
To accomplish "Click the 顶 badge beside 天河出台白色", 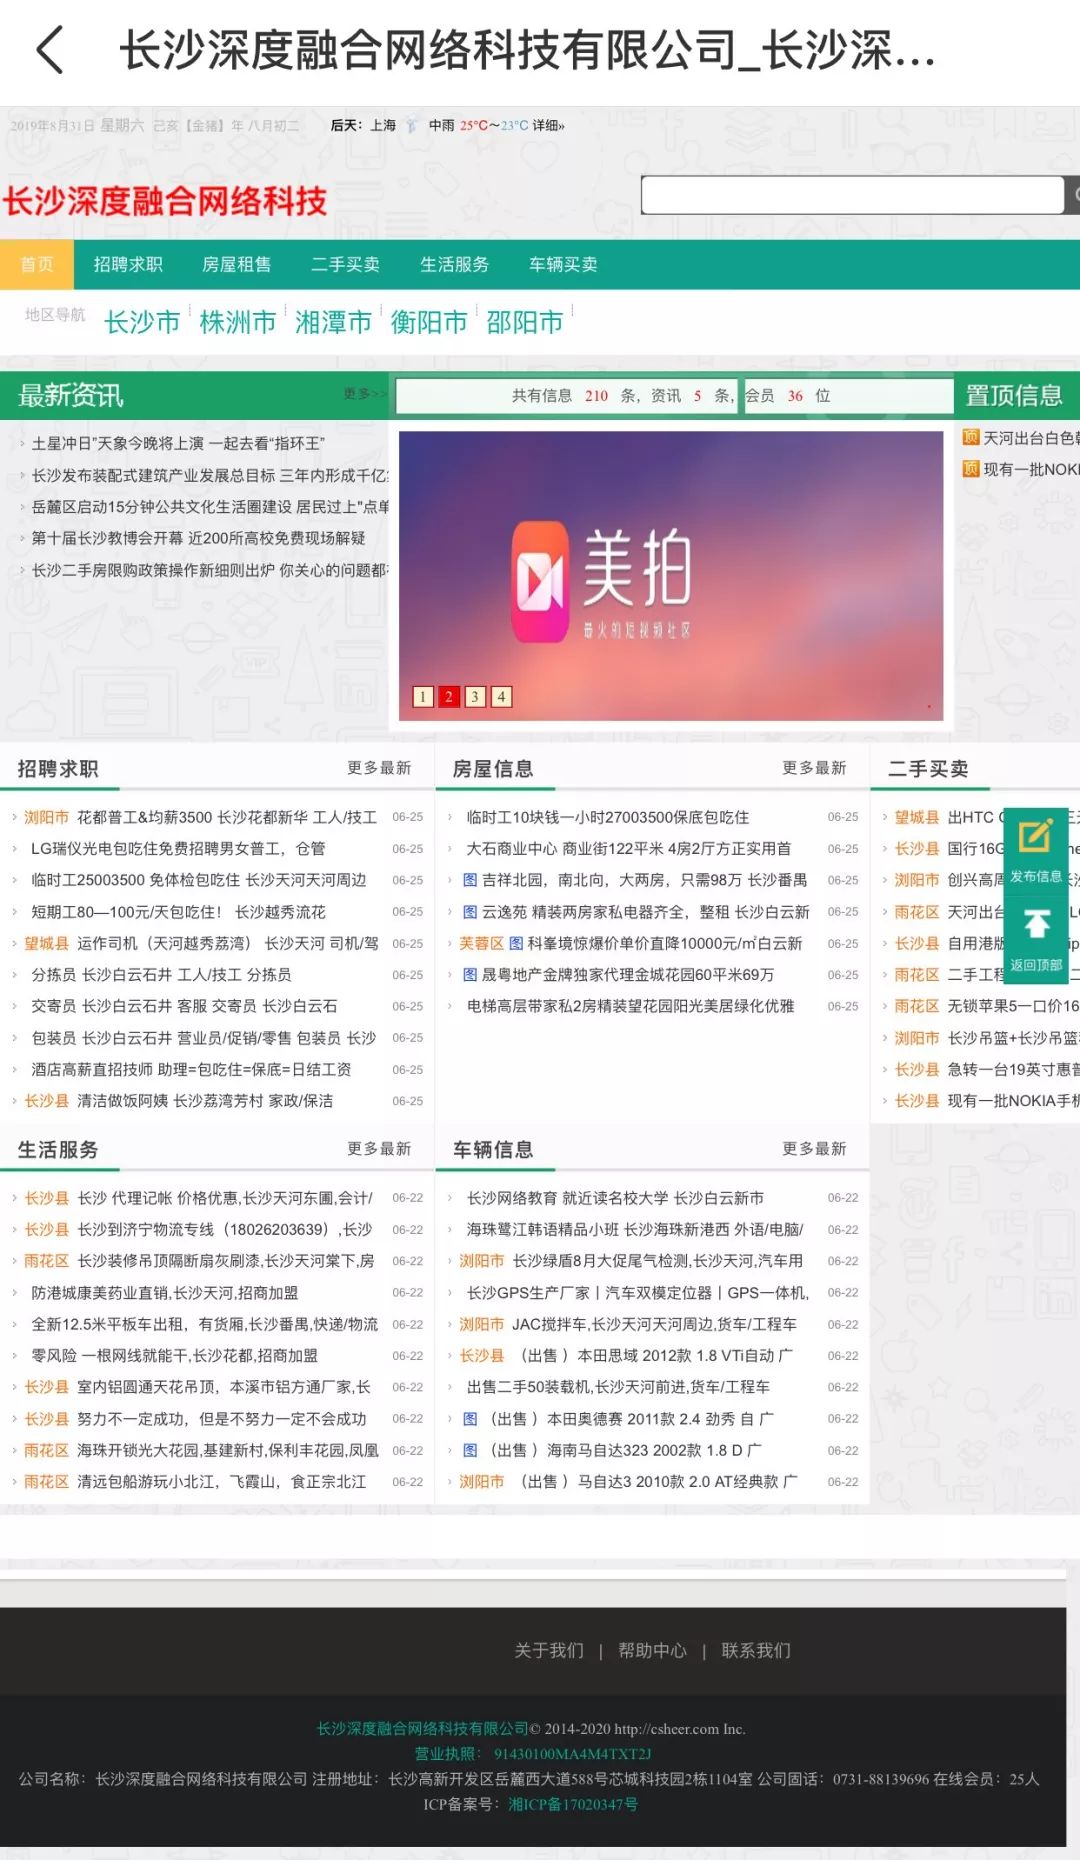I will point(971,437).
